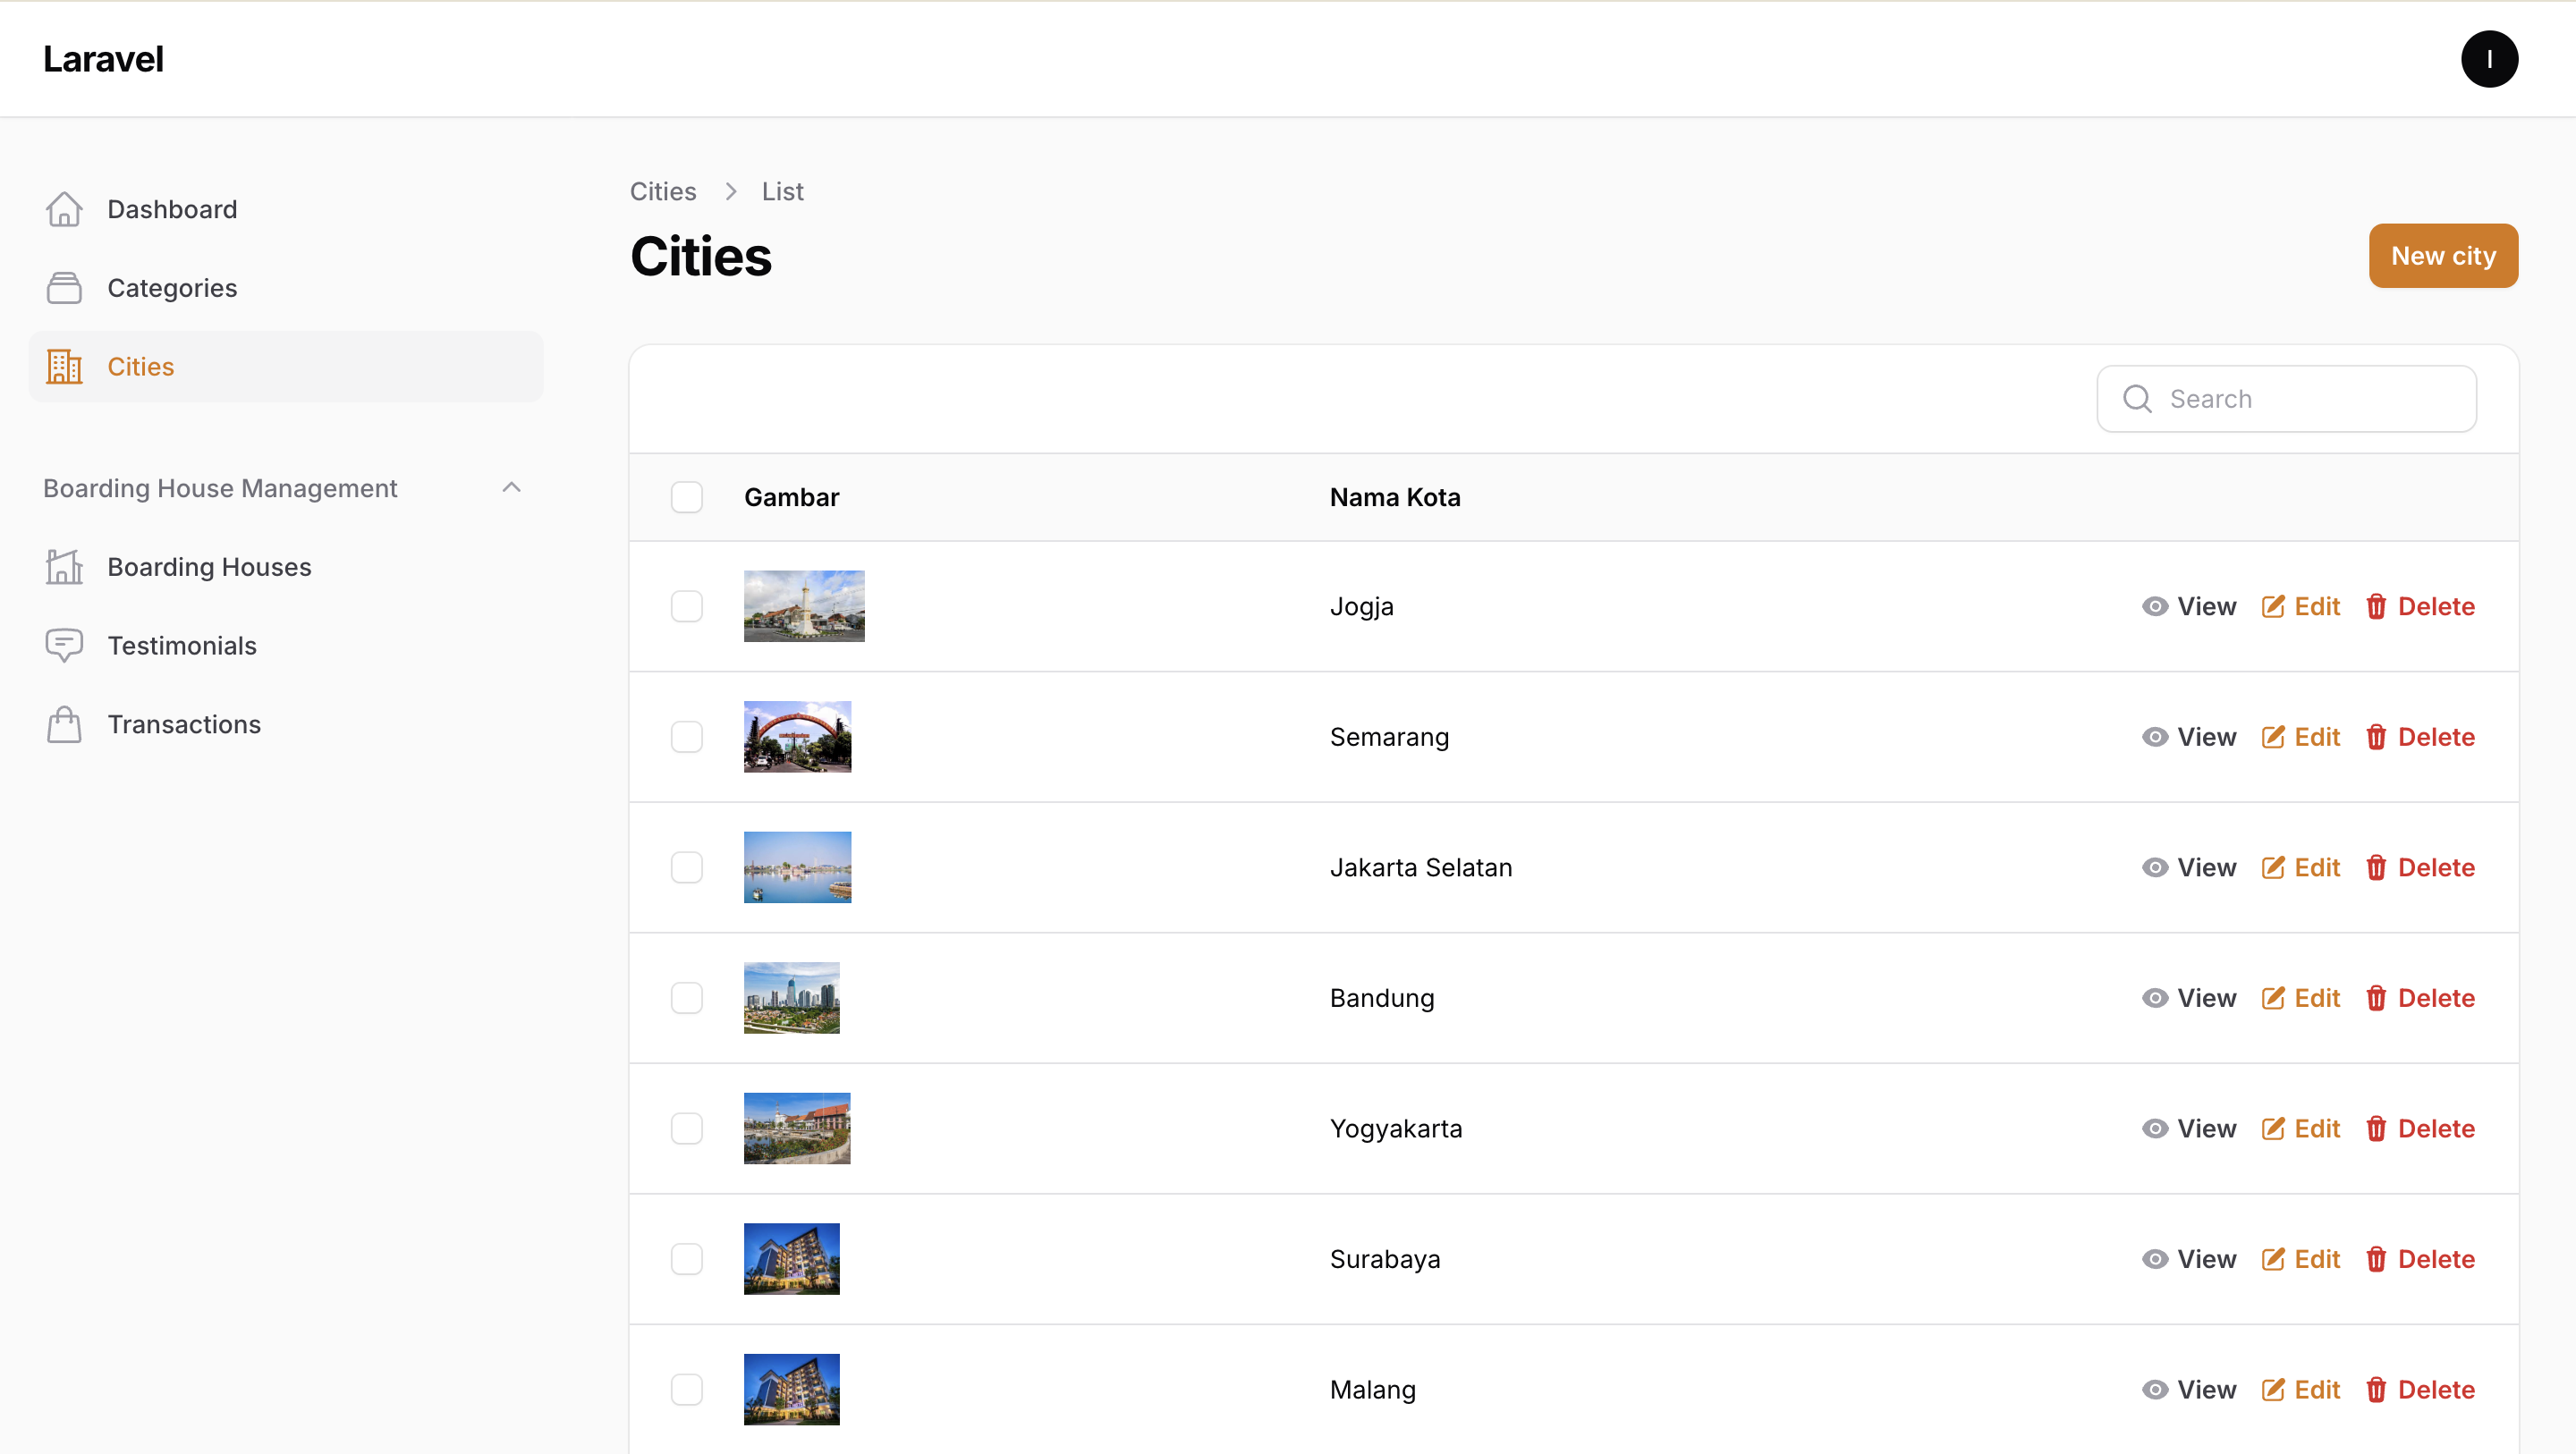This screenshot has height=1454, width=2576.
Task: Click the Jakarta Selatan thumbnail image
Action: click(x=797, y=868)
